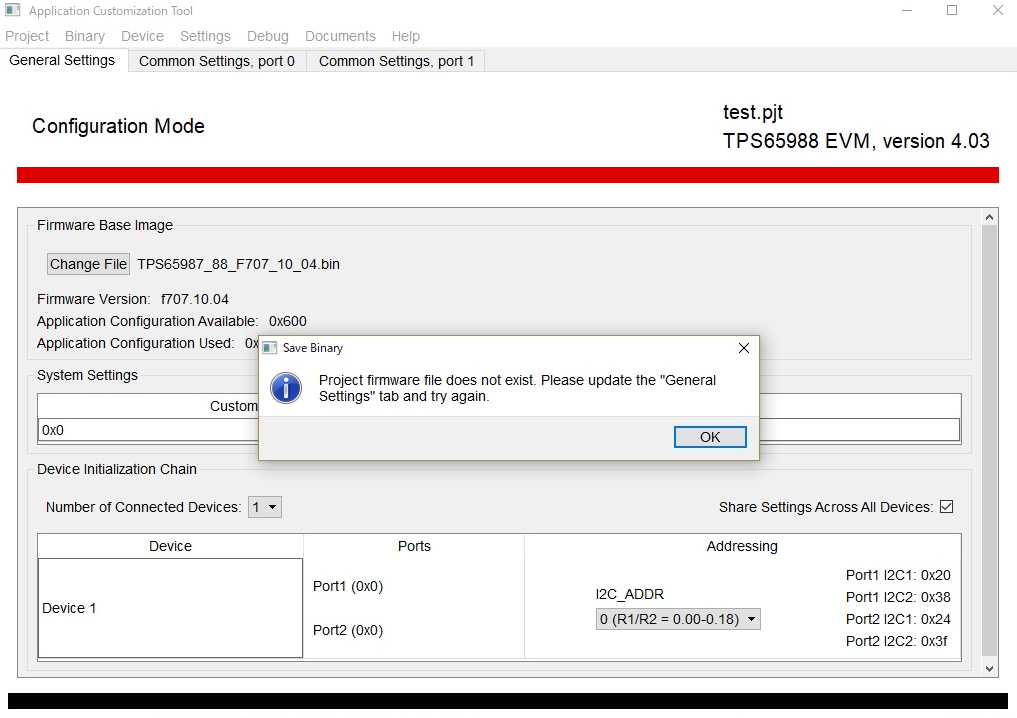
Task: Click Application Configuration Available 0x600 value
Action: [287, 321]
